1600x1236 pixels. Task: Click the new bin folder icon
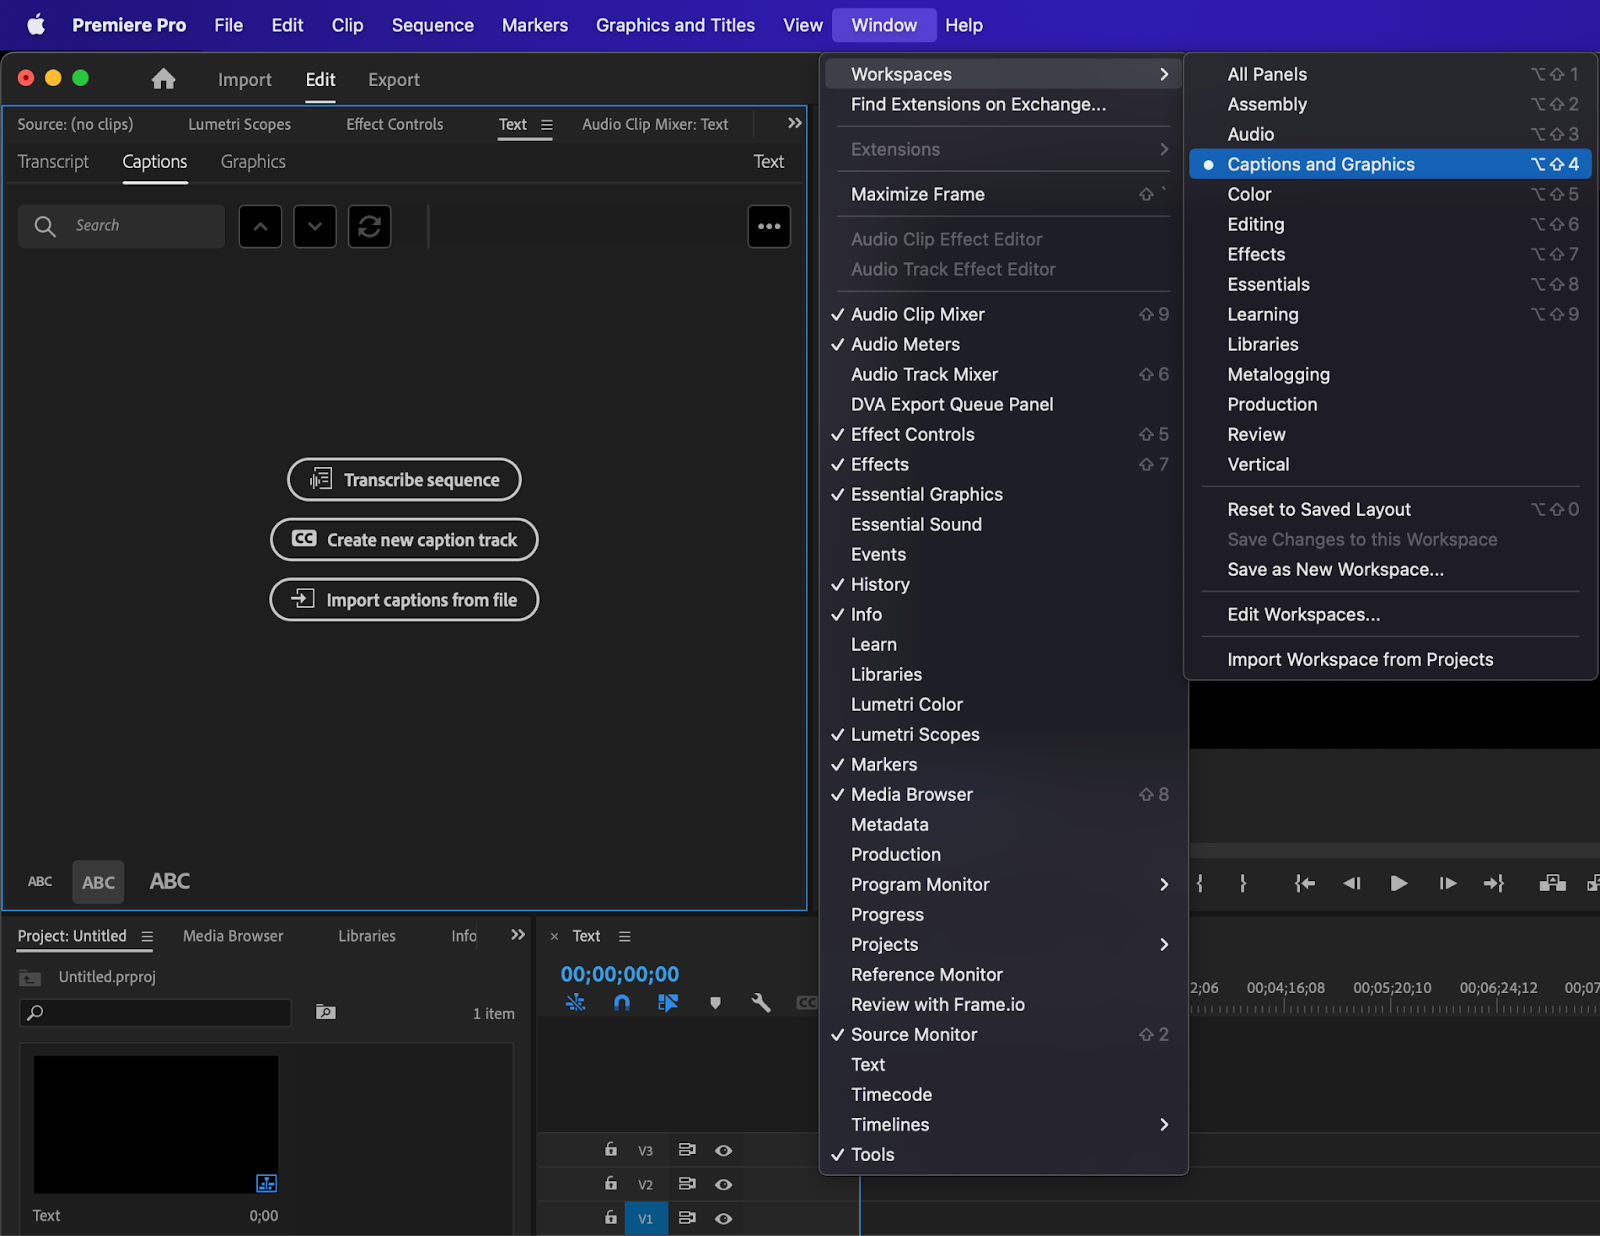(326, 1012)
